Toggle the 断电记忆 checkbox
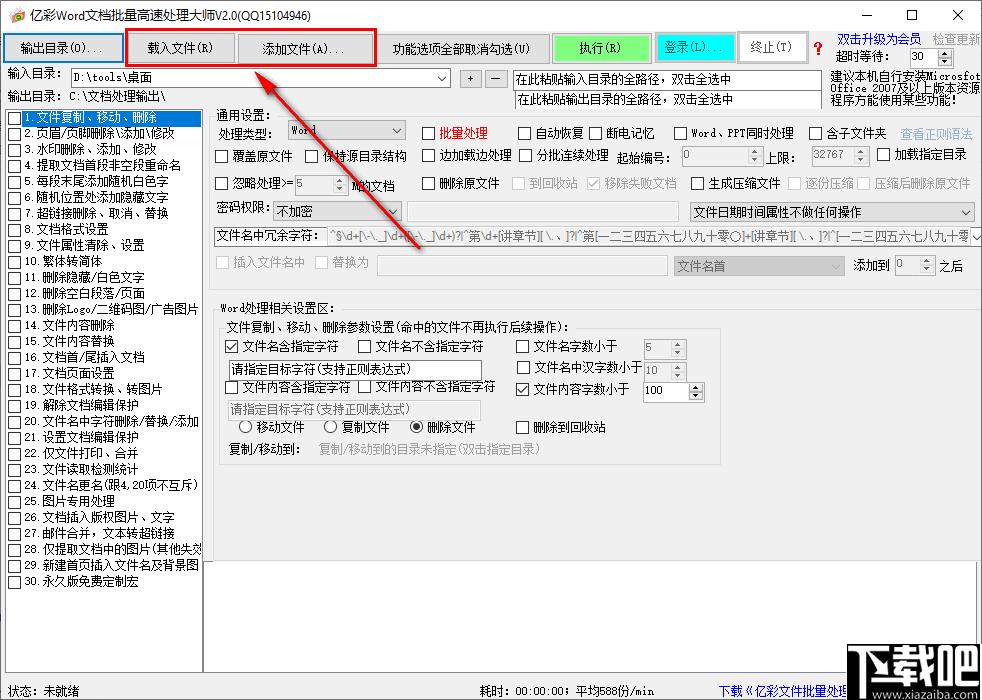The width and height of the screenshot is (982, 700). (x=595, y=133)
